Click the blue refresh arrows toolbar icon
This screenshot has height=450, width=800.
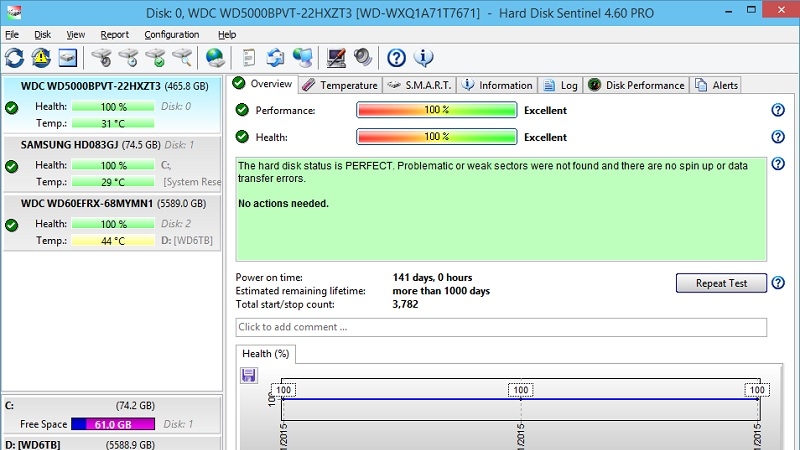tap(15, 58)
